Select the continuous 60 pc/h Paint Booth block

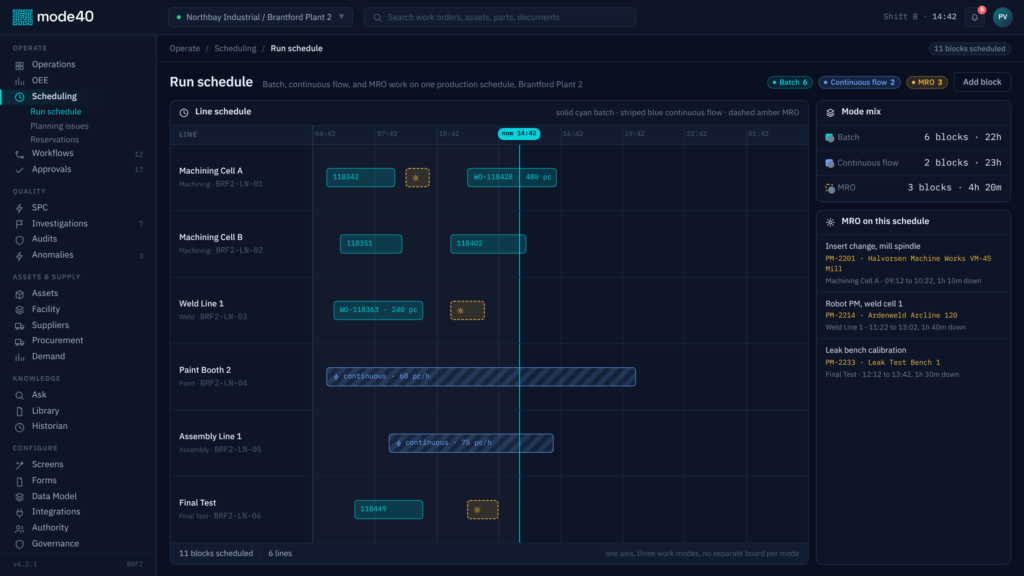[481, 377]
